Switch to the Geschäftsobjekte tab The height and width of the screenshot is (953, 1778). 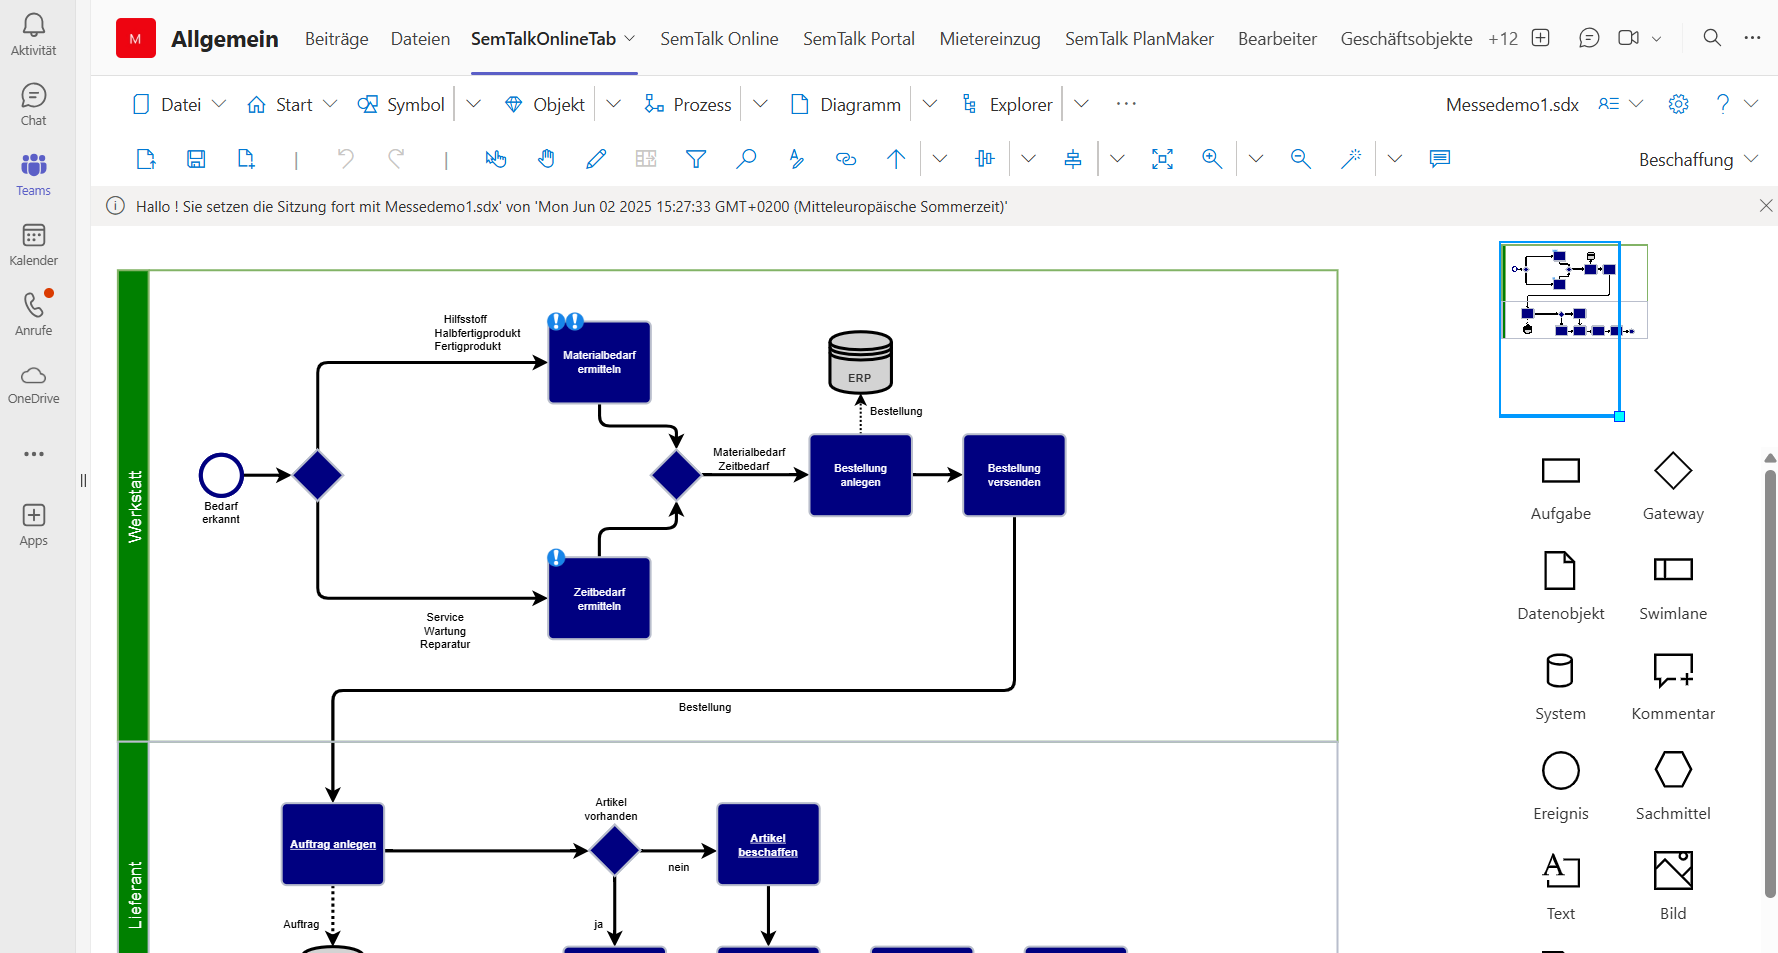point(1406,38)
